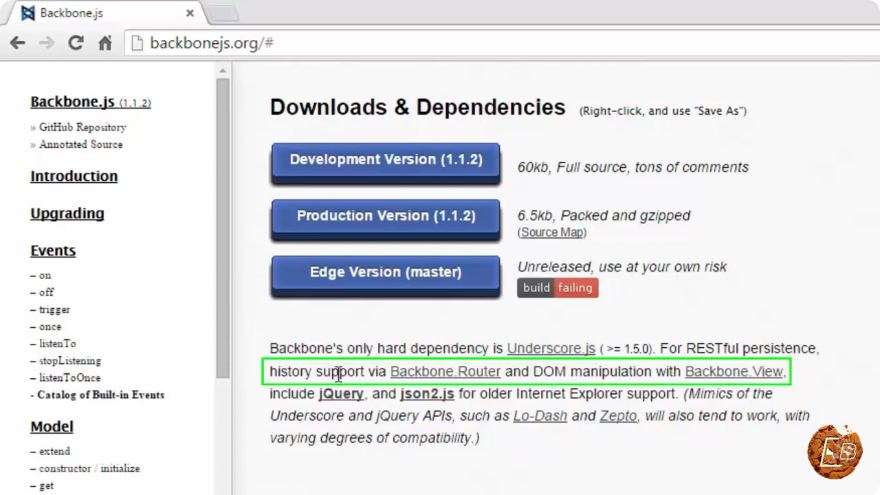Click the sidebar scrollbar thumb
The image size is (880, 495).
pyautogui.click(x=222, y=228)
